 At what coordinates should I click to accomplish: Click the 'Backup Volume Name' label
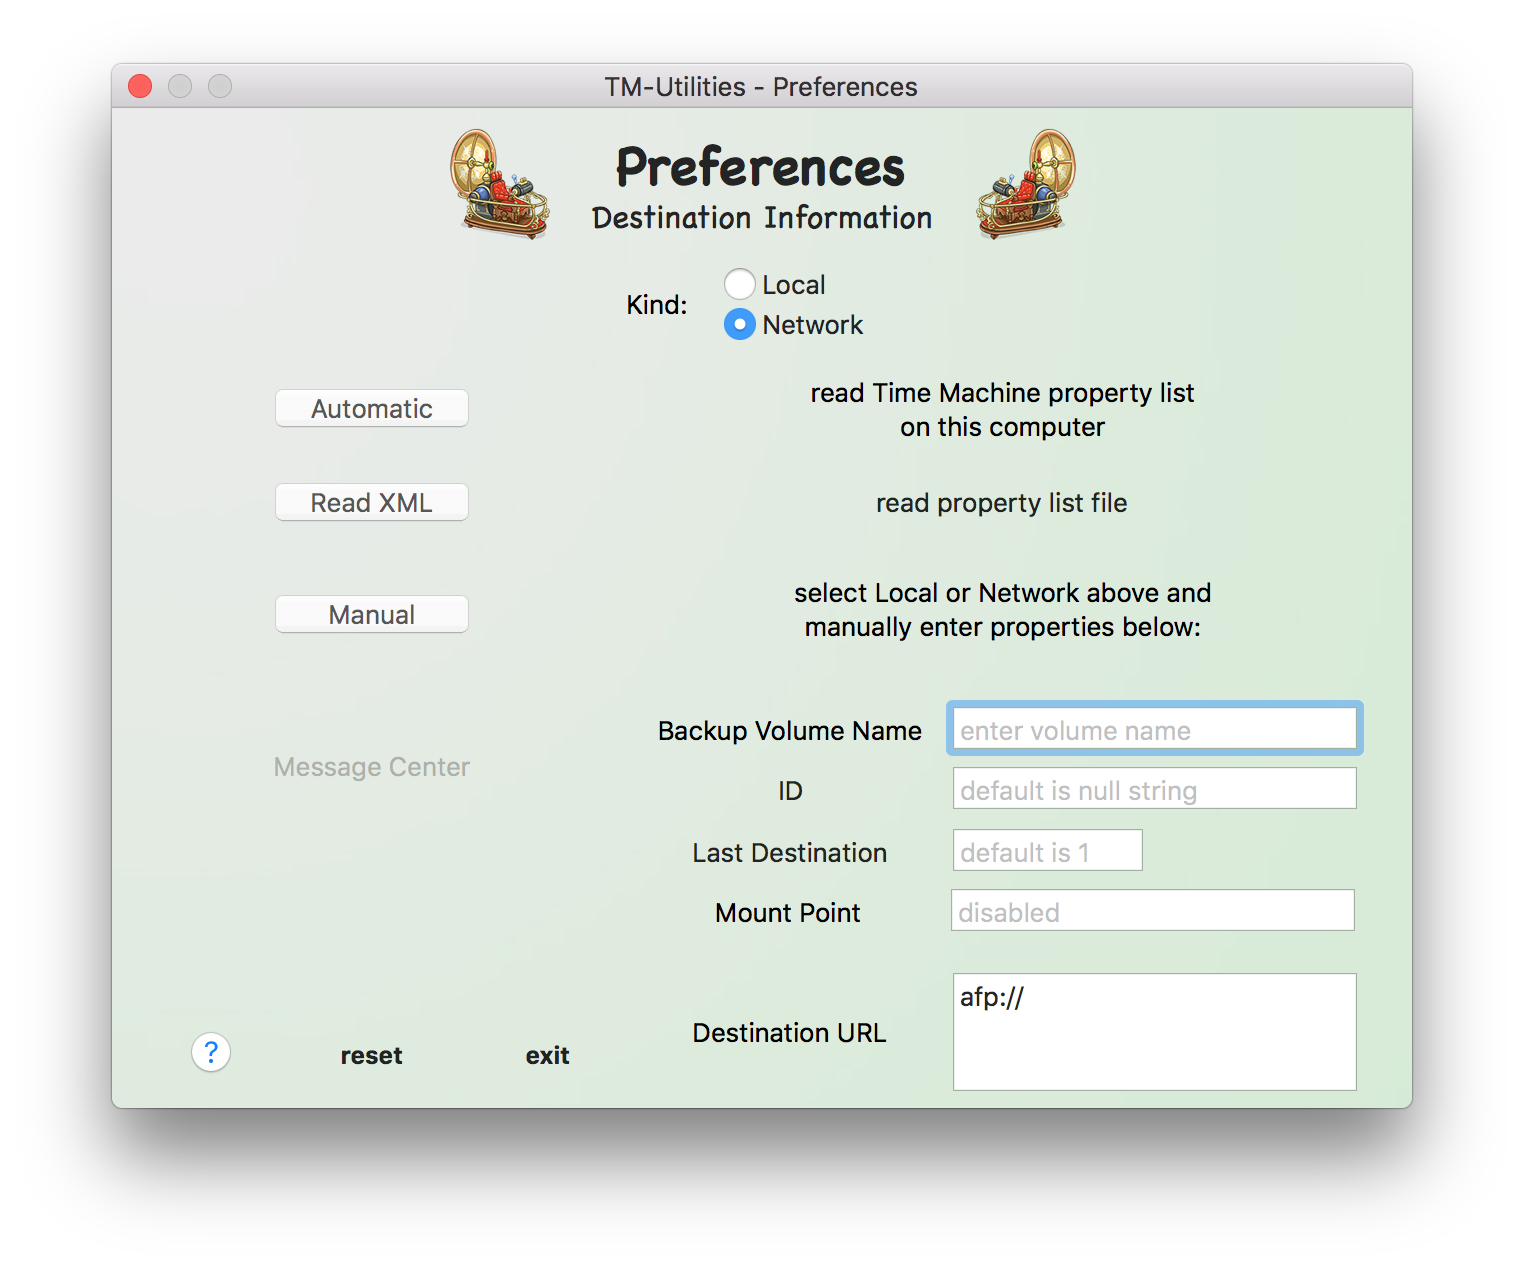pos(790,731)
